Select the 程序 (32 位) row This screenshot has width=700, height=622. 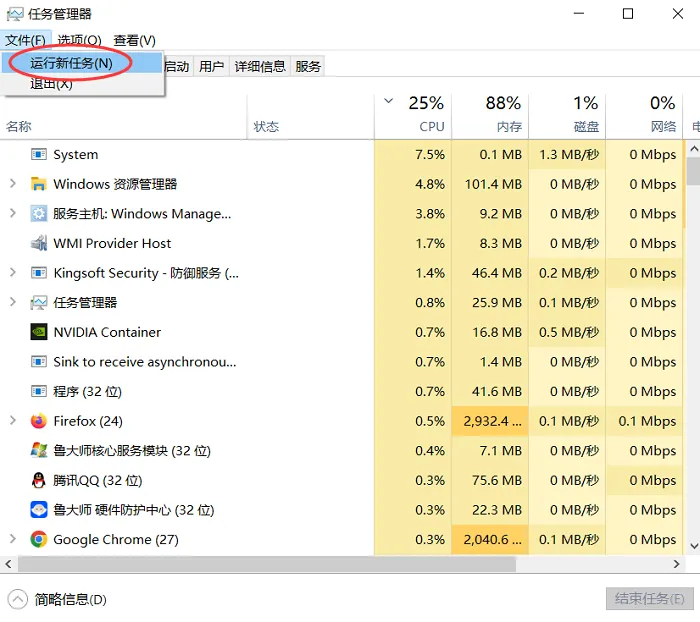click(x=341, y=392)
